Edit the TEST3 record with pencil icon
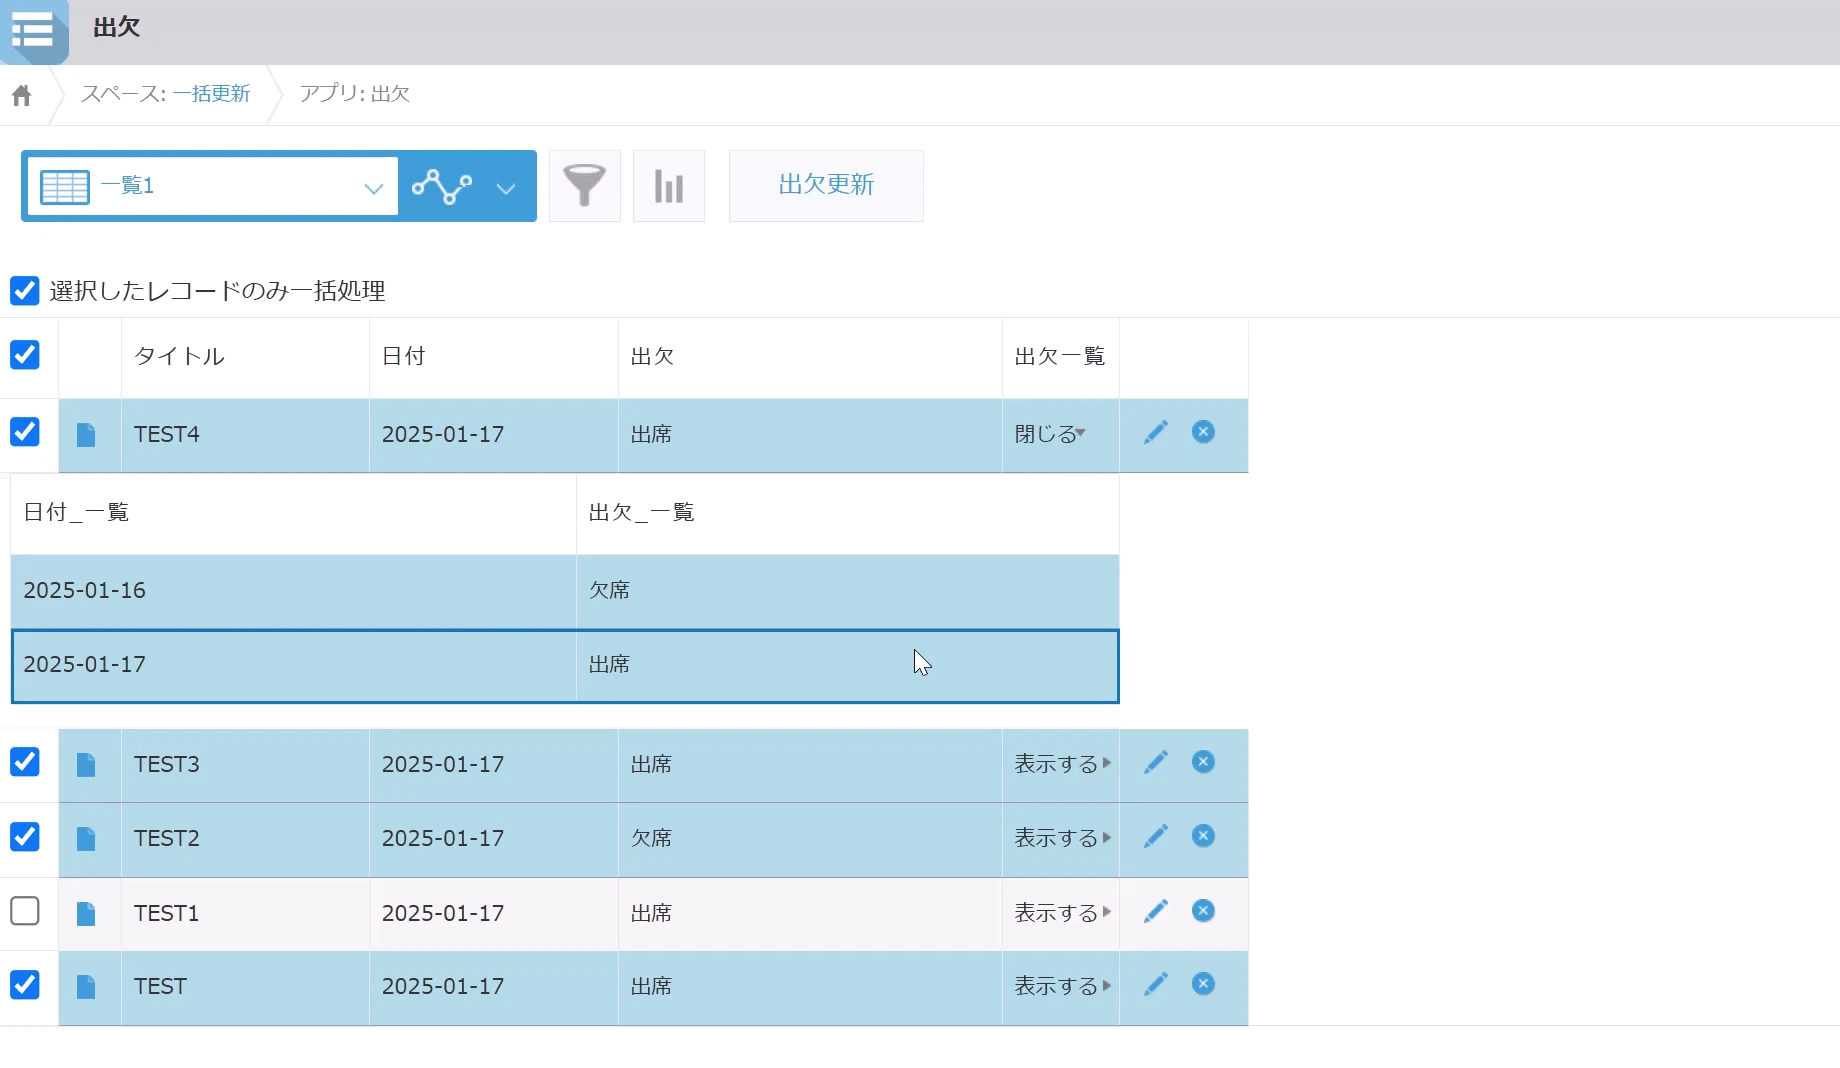This screenshot has width=1840, height=1068. tap(1156, 762)
